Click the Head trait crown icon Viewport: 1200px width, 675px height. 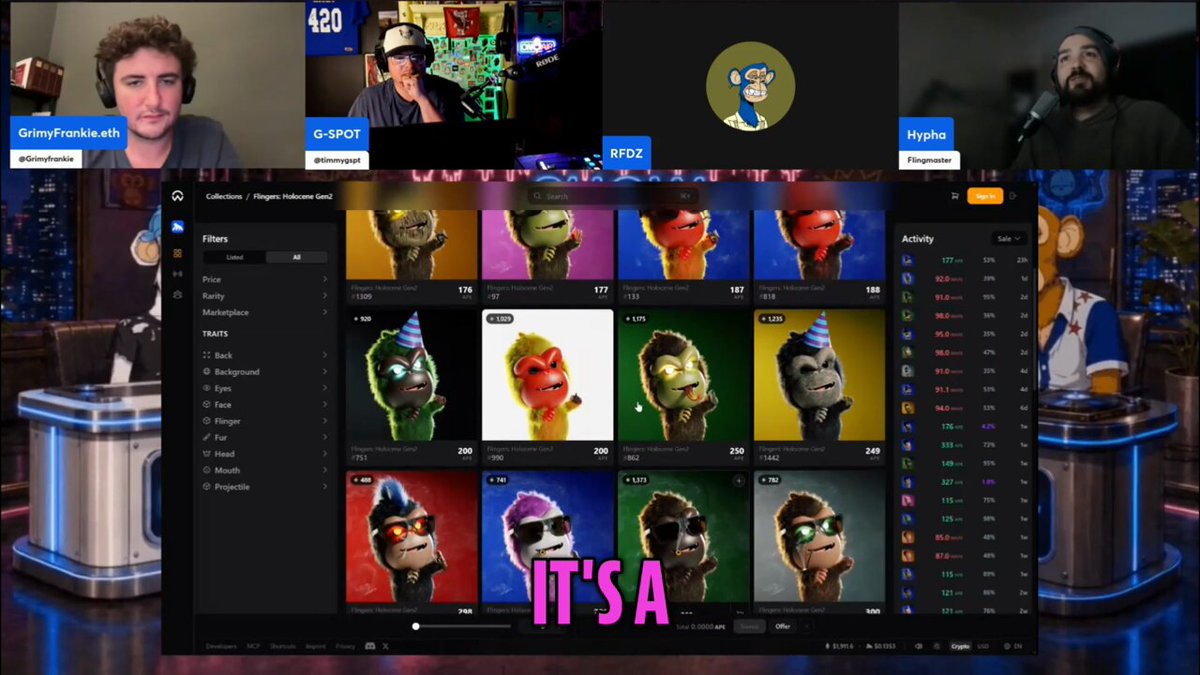point(206,454)
